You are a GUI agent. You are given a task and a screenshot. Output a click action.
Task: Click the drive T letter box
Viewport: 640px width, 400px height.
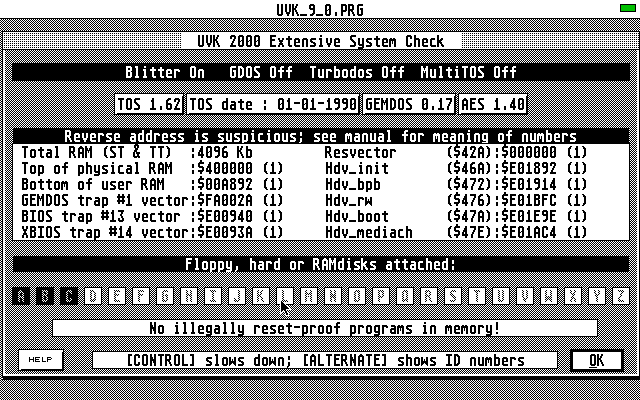click(477, 296)
